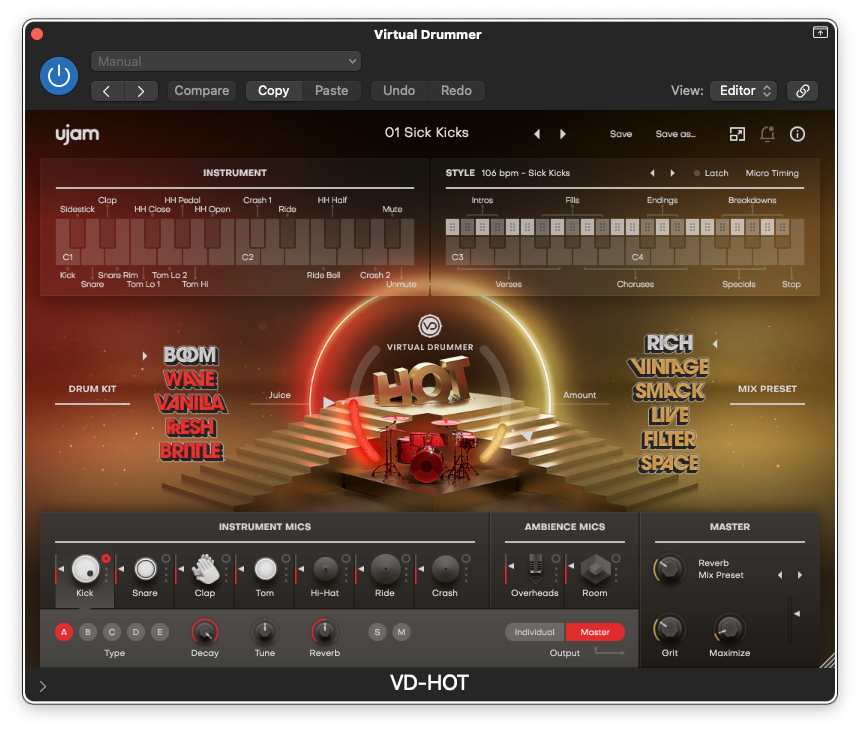This screenshot has height=731, width=860.
Task: Set Output to Individual
Action: pos(535,632)
